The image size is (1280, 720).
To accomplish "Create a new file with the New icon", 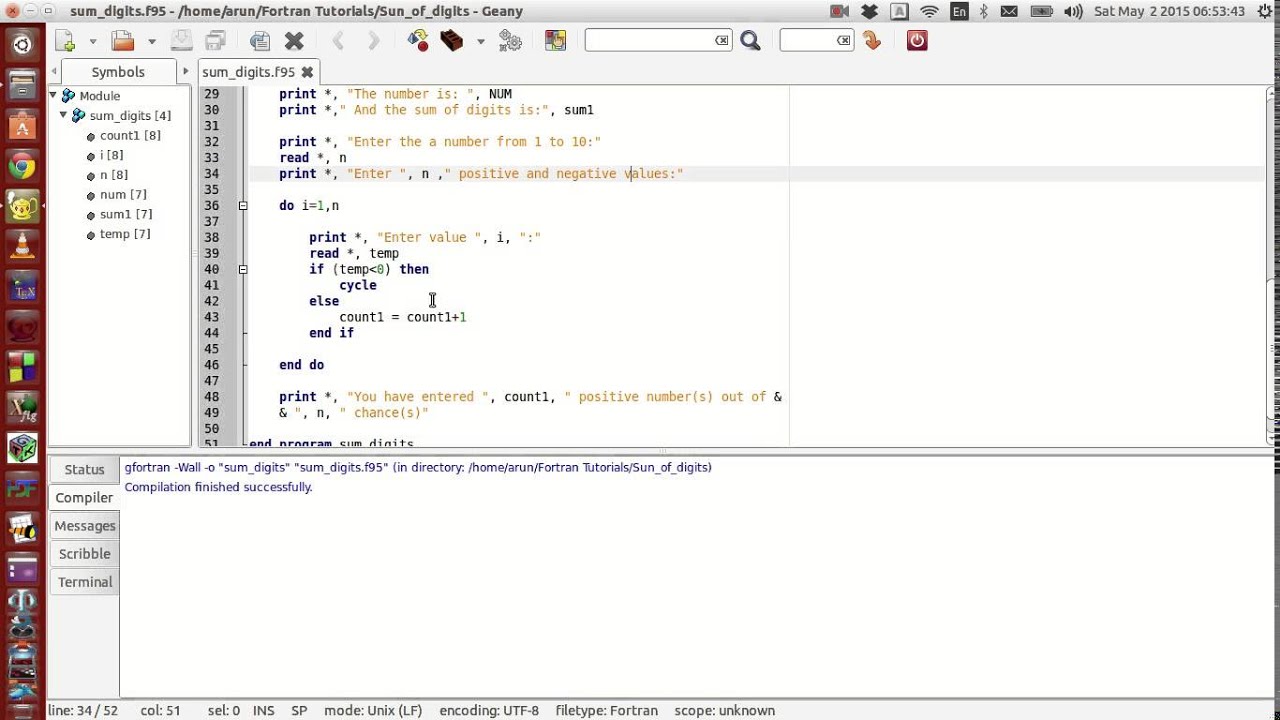I will tap(65, 41).
